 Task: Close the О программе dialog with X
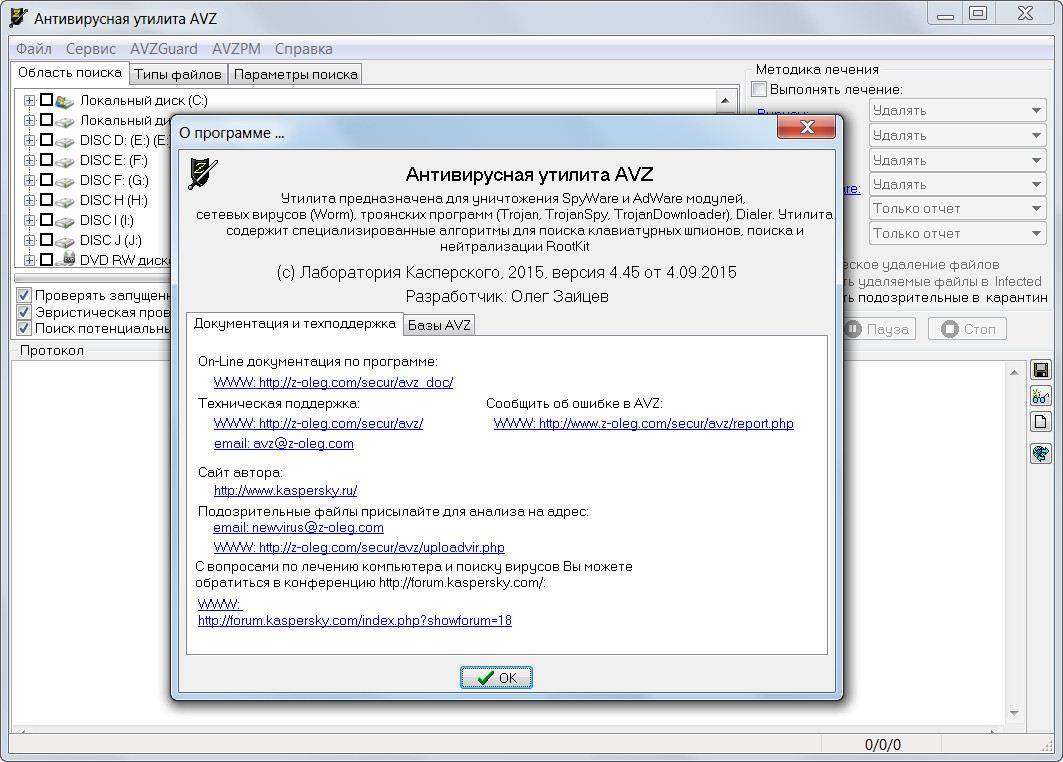click(806, 127)
